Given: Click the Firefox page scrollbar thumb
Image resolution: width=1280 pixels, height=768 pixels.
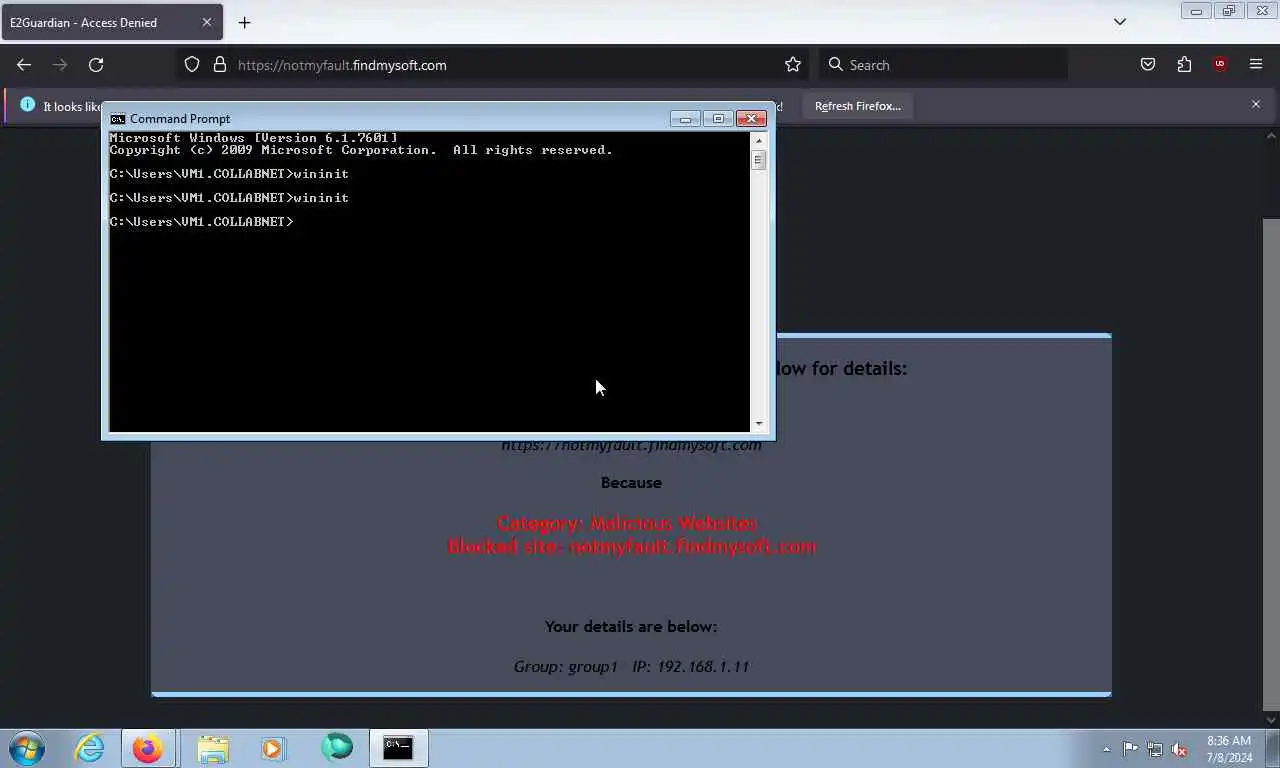Looking at the screenshot, I should (1271, 462).
